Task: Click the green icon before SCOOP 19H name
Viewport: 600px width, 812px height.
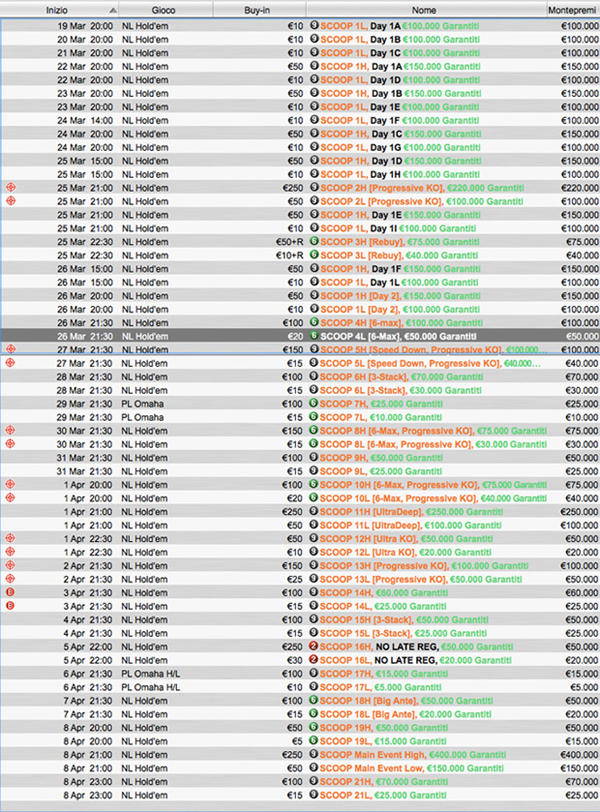Action: point(313,727)
